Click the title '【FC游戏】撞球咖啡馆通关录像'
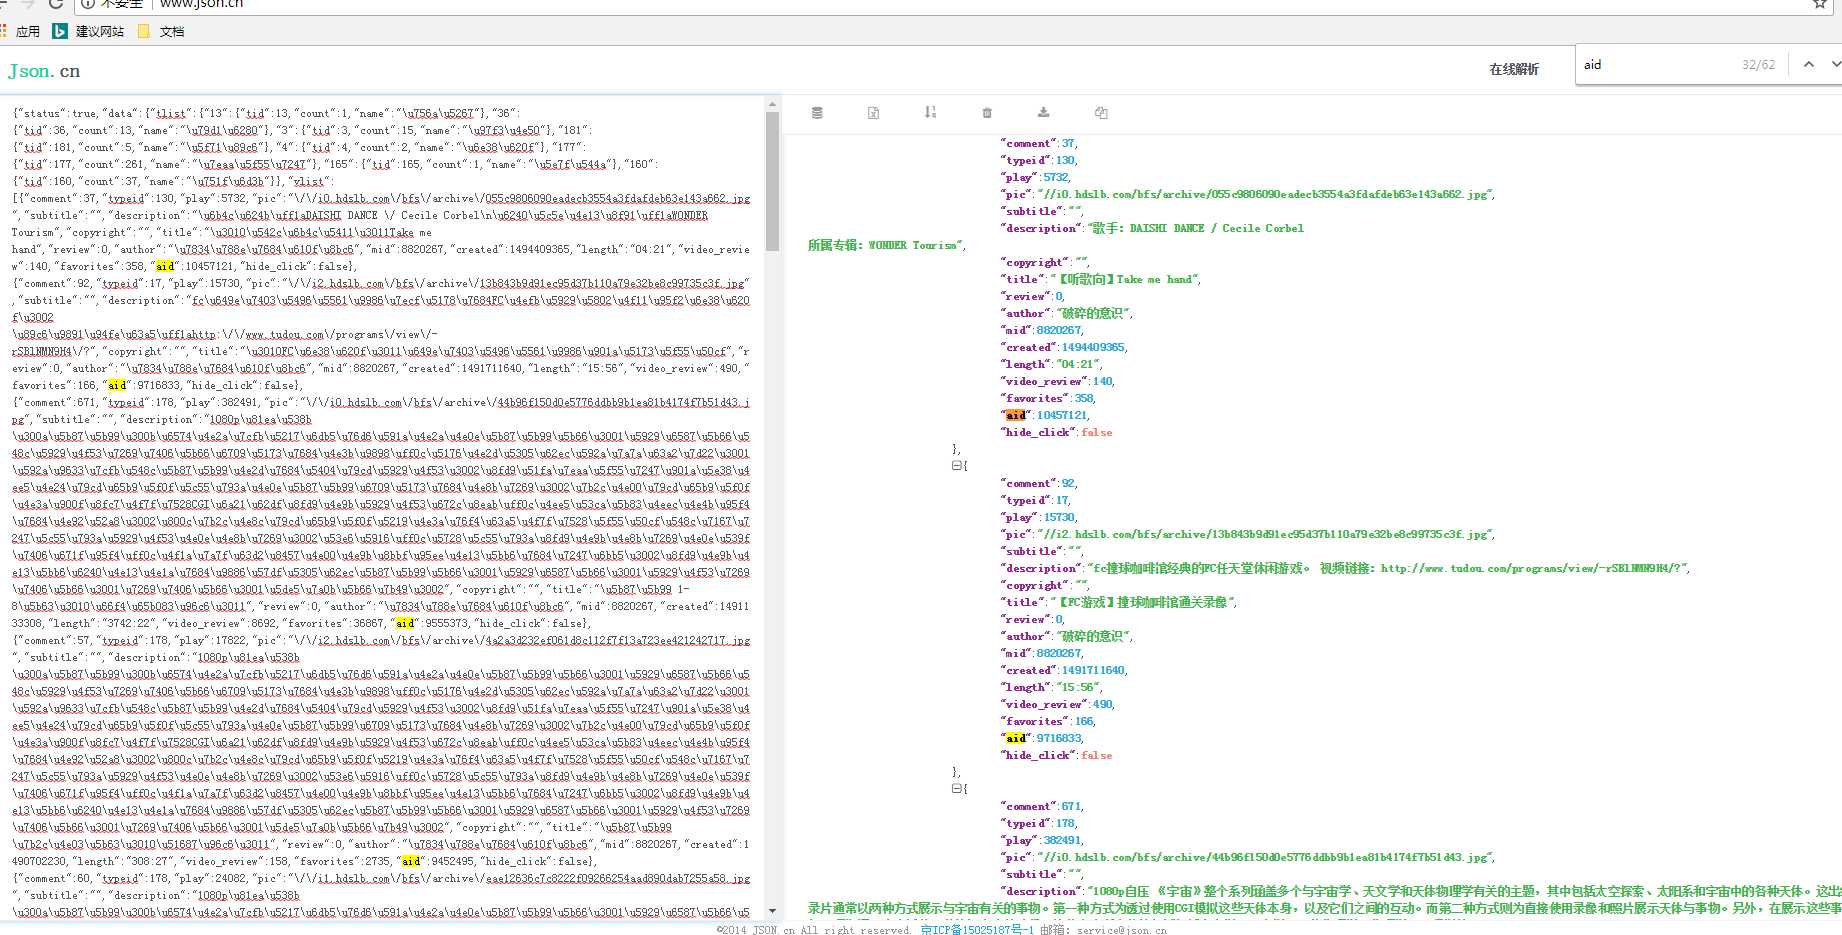Screen dimensions: 1842x935 1143,602
